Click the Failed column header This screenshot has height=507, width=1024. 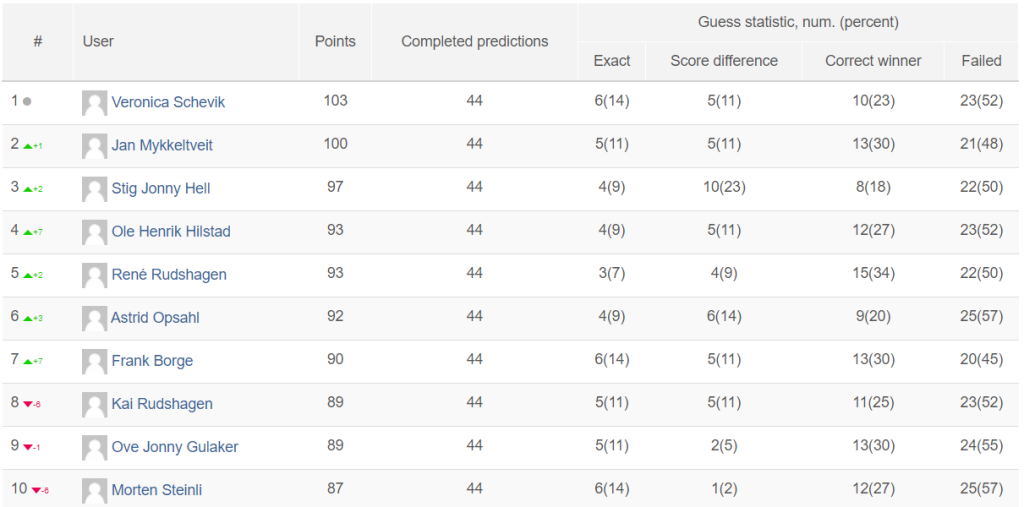[981, 61]
